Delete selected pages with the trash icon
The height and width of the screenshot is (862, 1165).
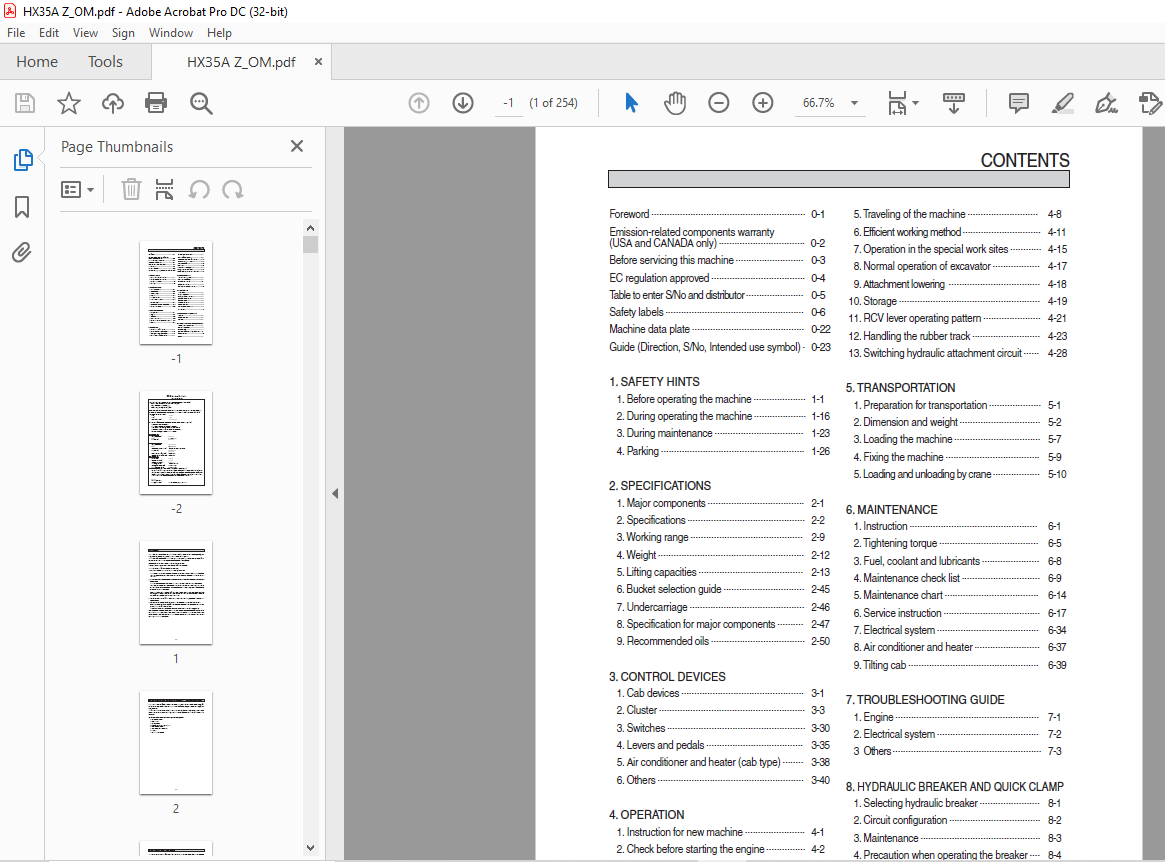click(x=131, y=189)
